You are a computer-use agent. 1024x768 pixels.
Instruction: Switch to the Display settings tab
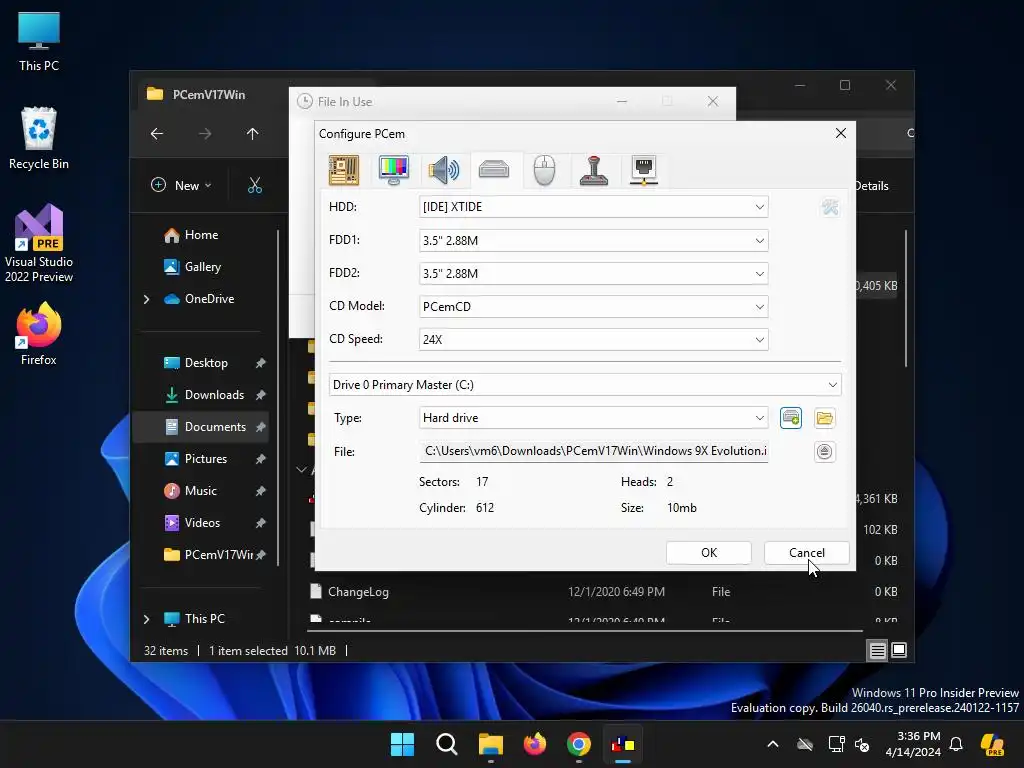394,170
